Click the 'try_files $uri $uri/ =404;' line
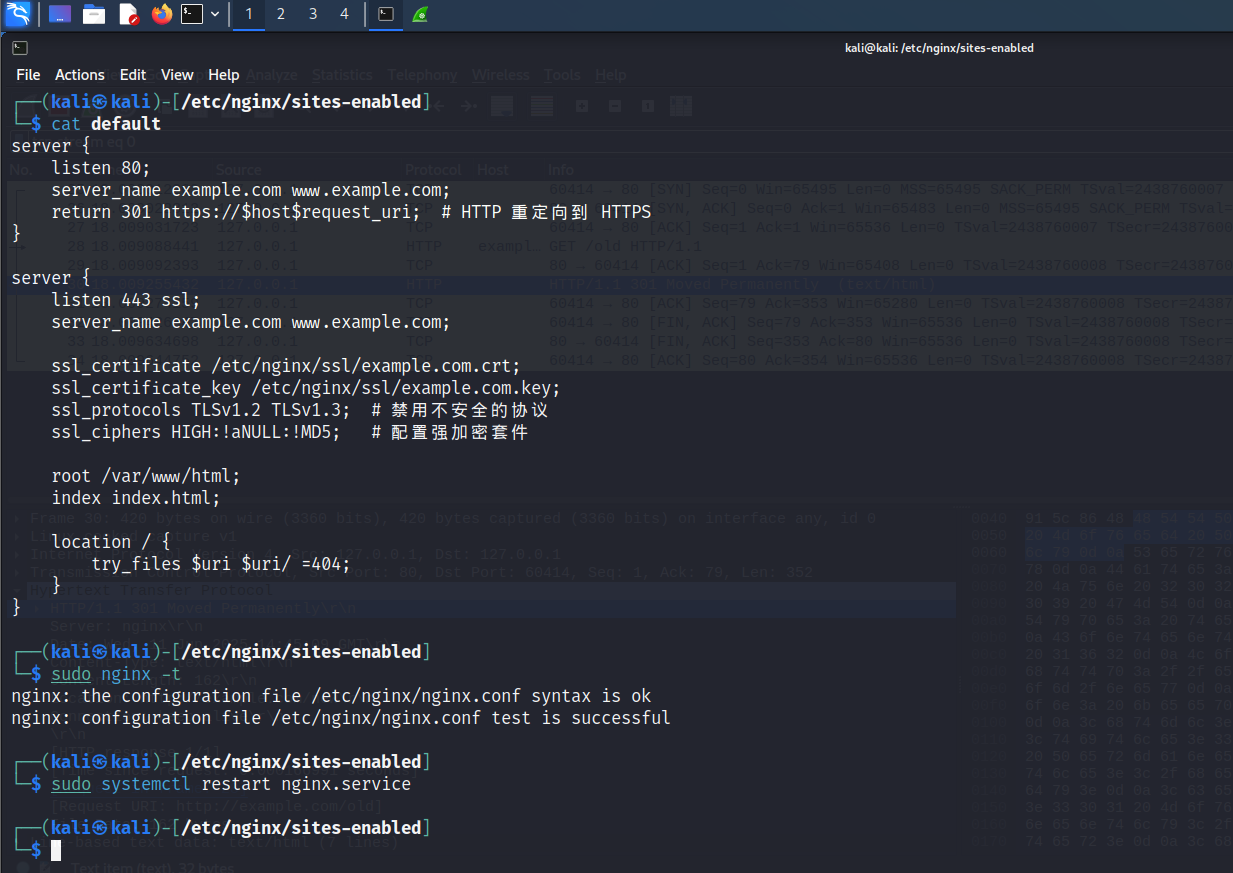The height and width of the screenshot is (873, 1233). point(221,564)
